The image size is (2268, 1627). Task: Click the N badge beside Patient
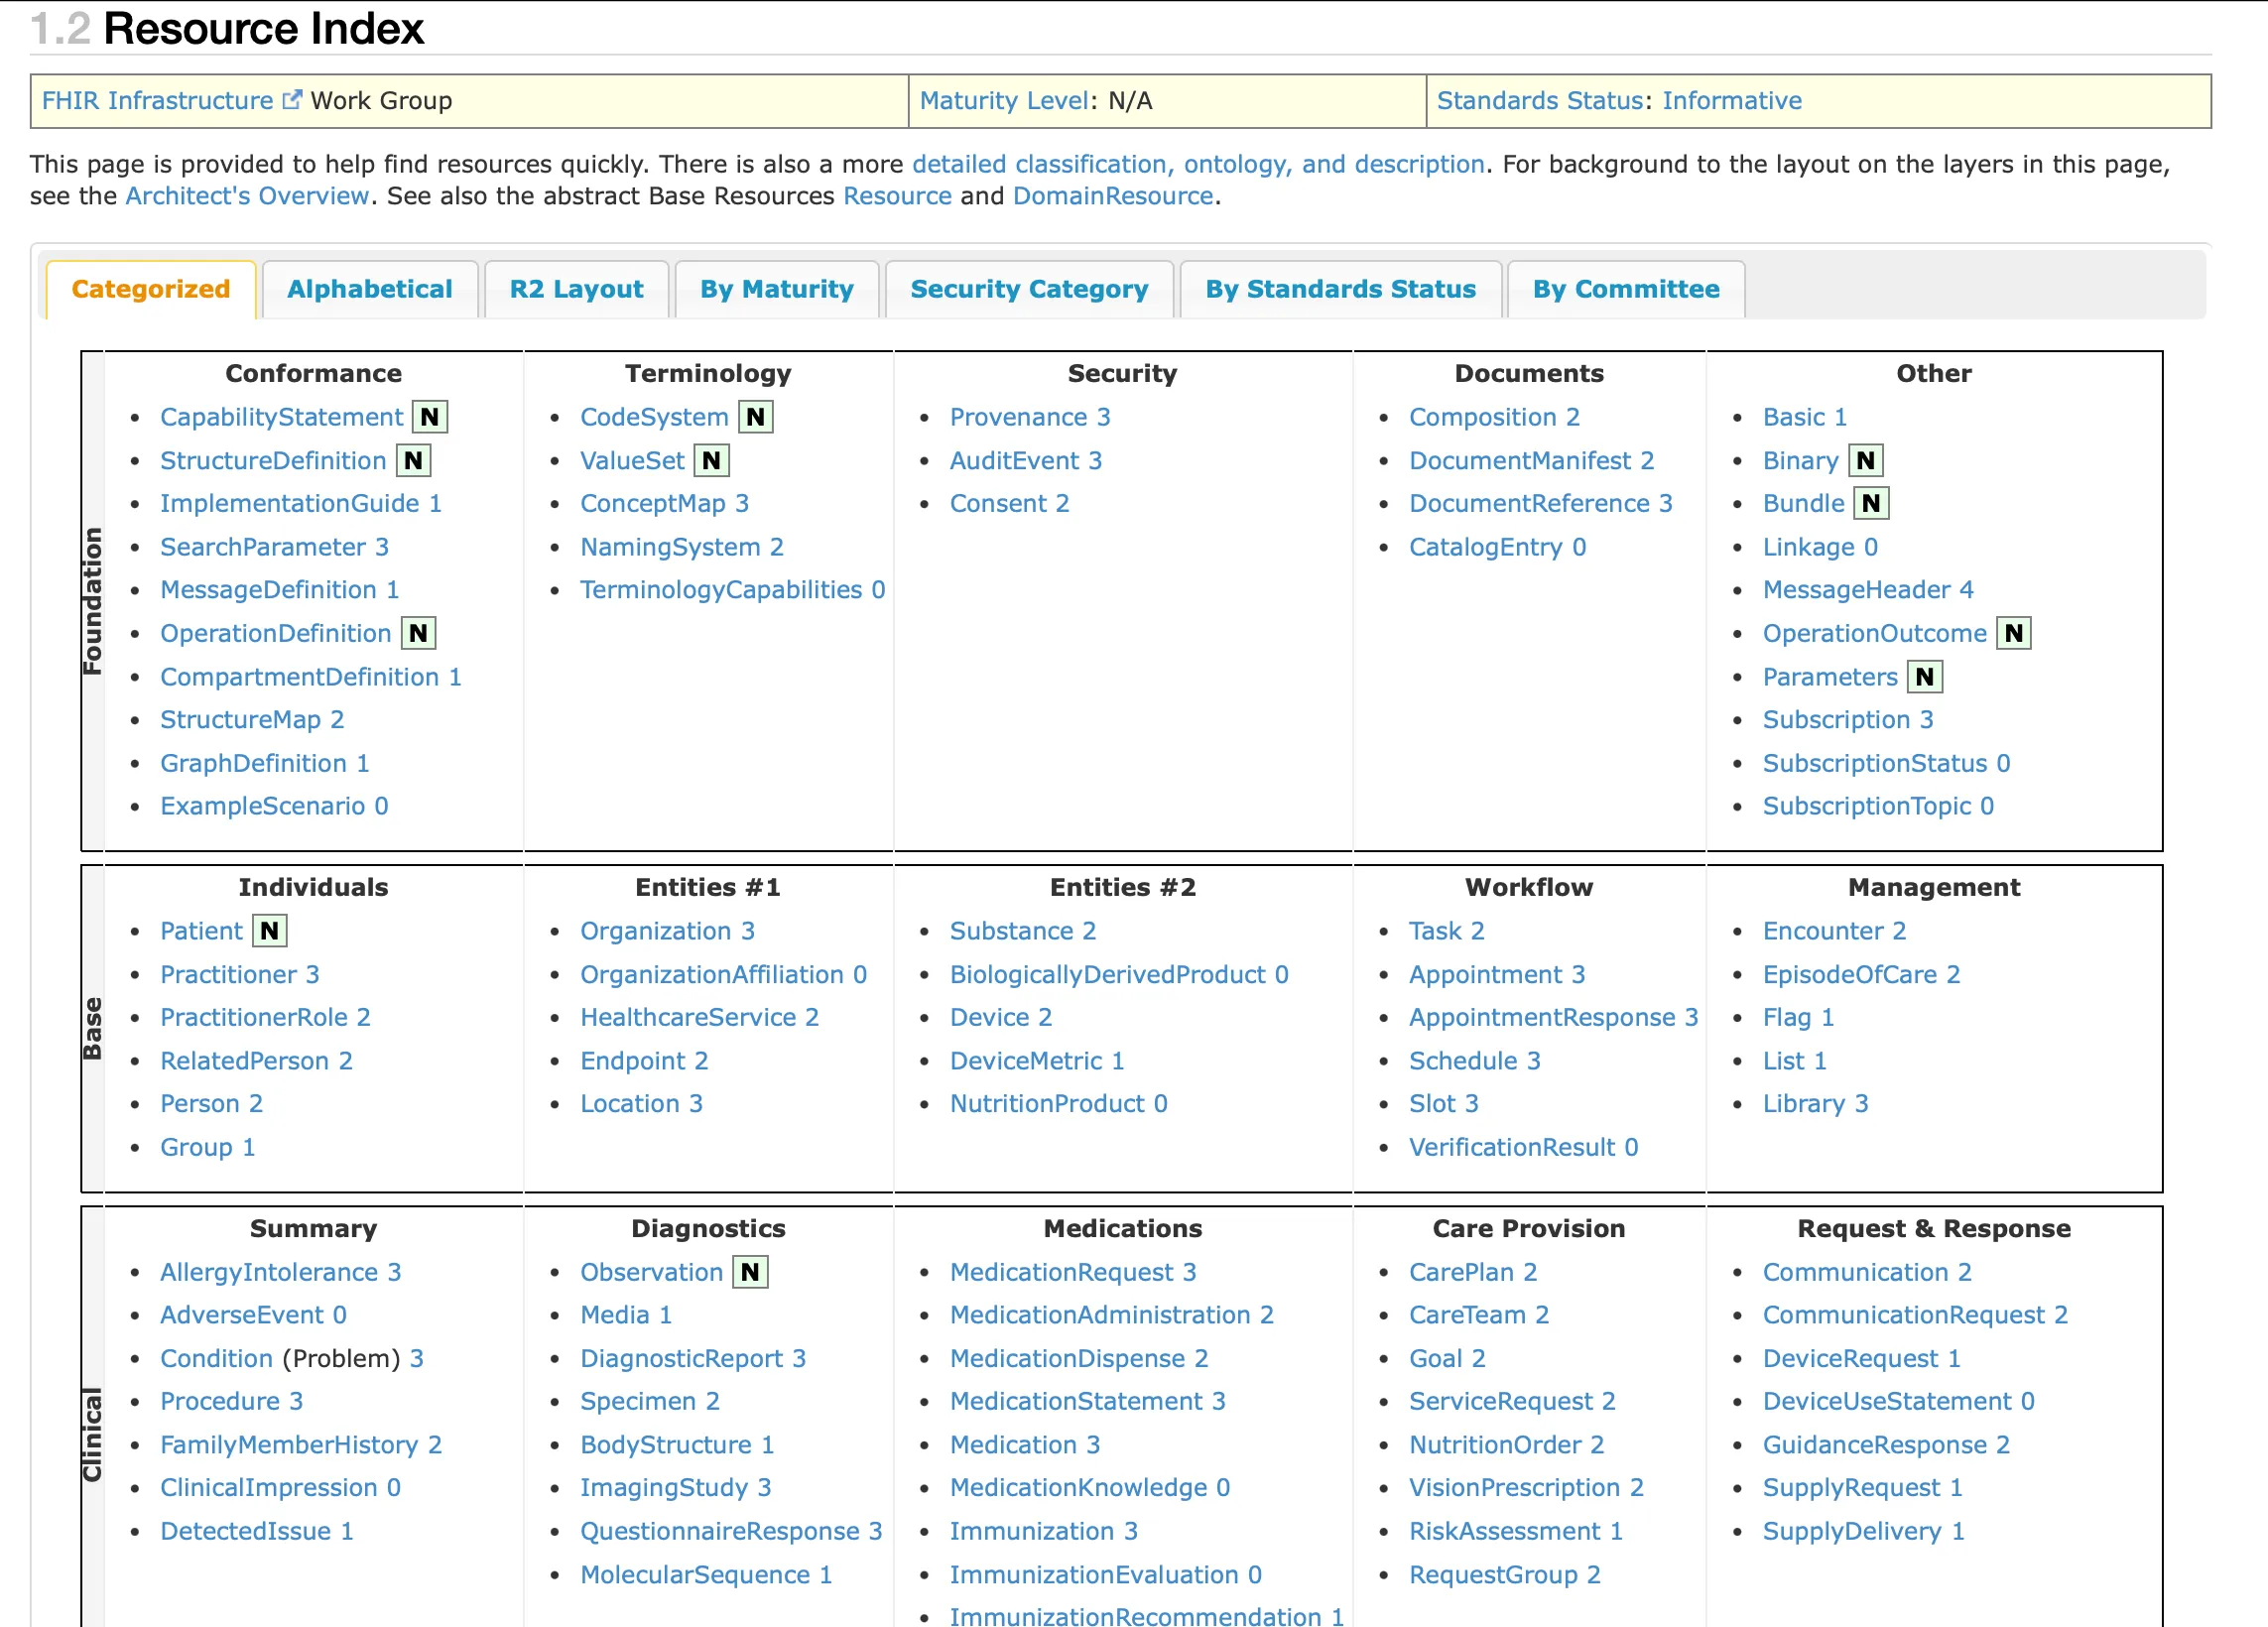pos(268,930)
